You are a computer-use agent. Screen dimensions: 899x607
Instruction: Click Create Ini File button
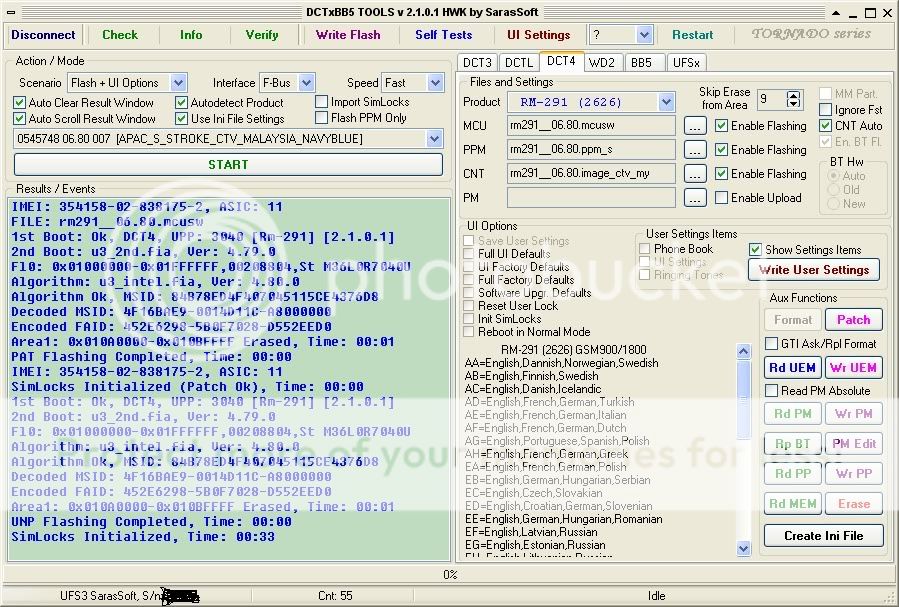(823, 536)
